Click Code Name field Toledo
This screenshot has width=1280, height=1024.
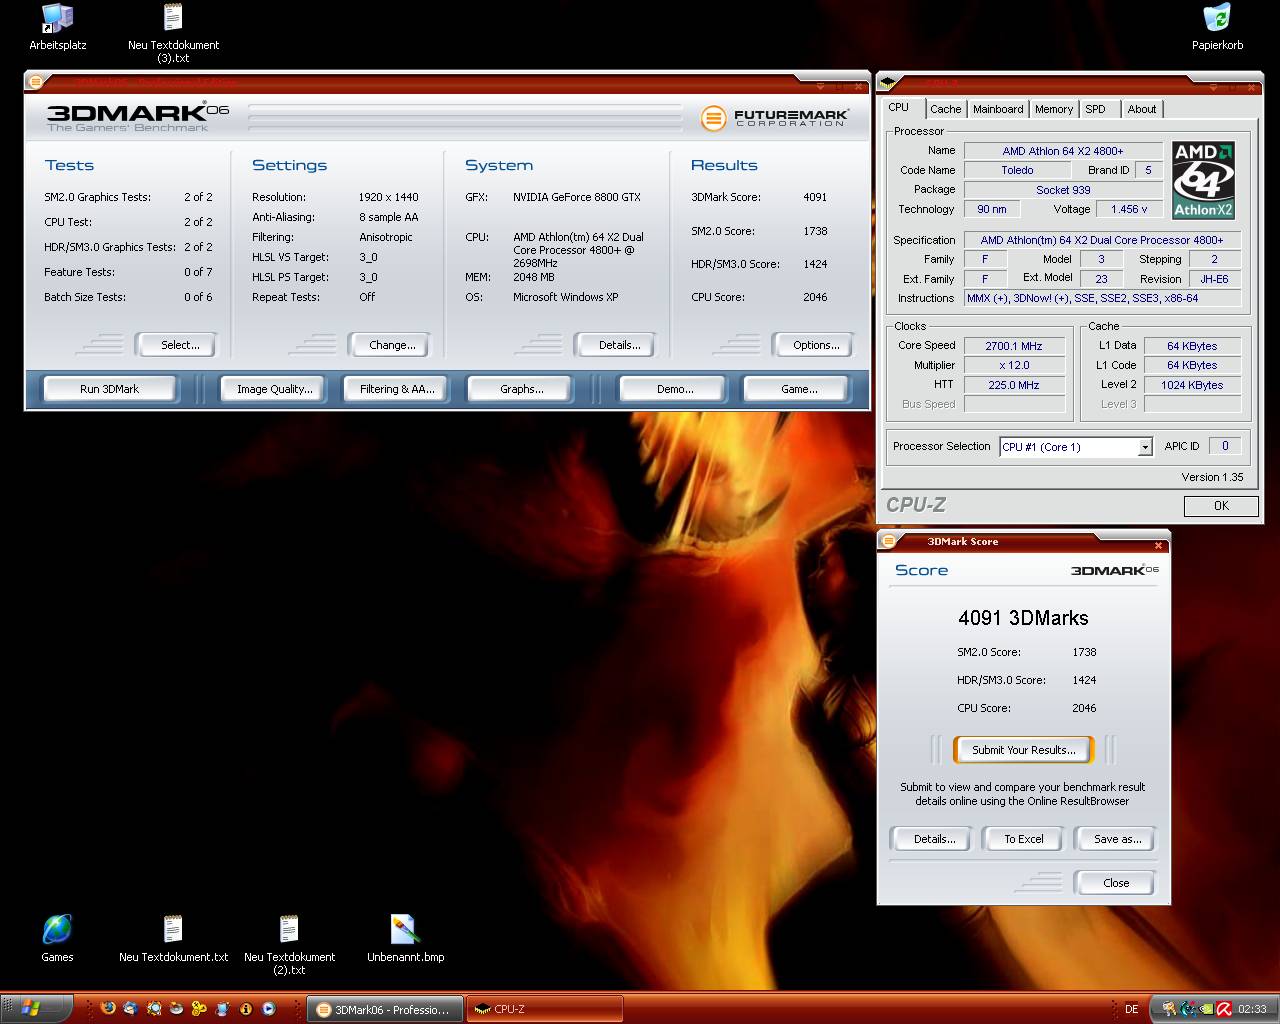[1017, 170]
